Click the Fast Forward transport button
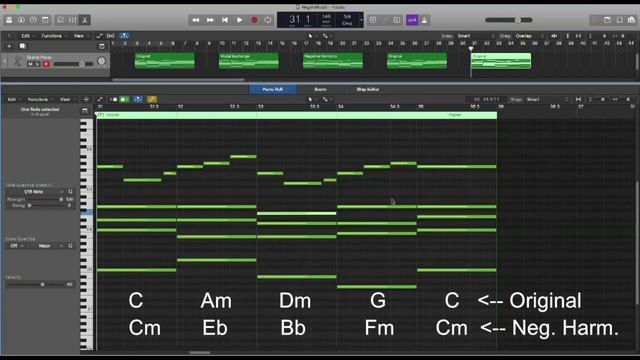 210,20
